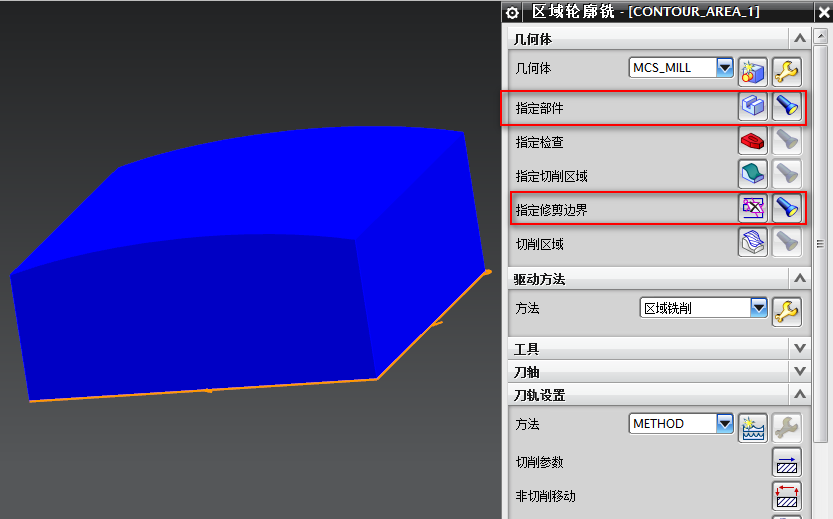This screenshot has width=833, height=519.
Task: Open 指定切削区域 cut area selection icon
Action: point(752,175)
